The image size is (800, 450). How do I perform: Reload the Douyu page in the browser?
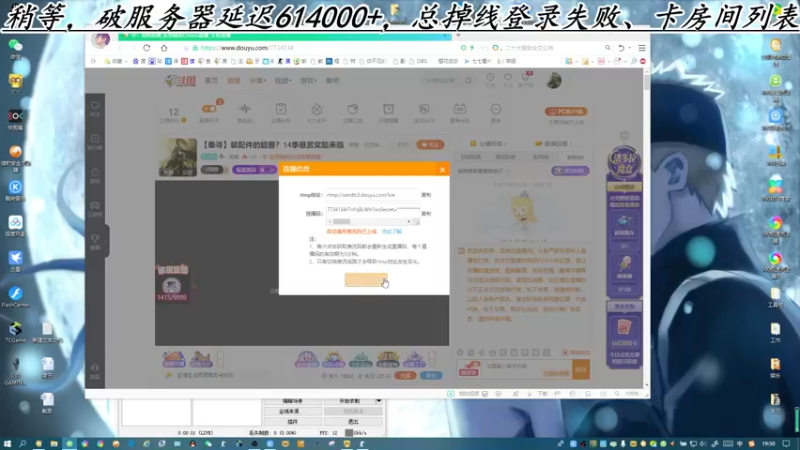tap(147, 48)
